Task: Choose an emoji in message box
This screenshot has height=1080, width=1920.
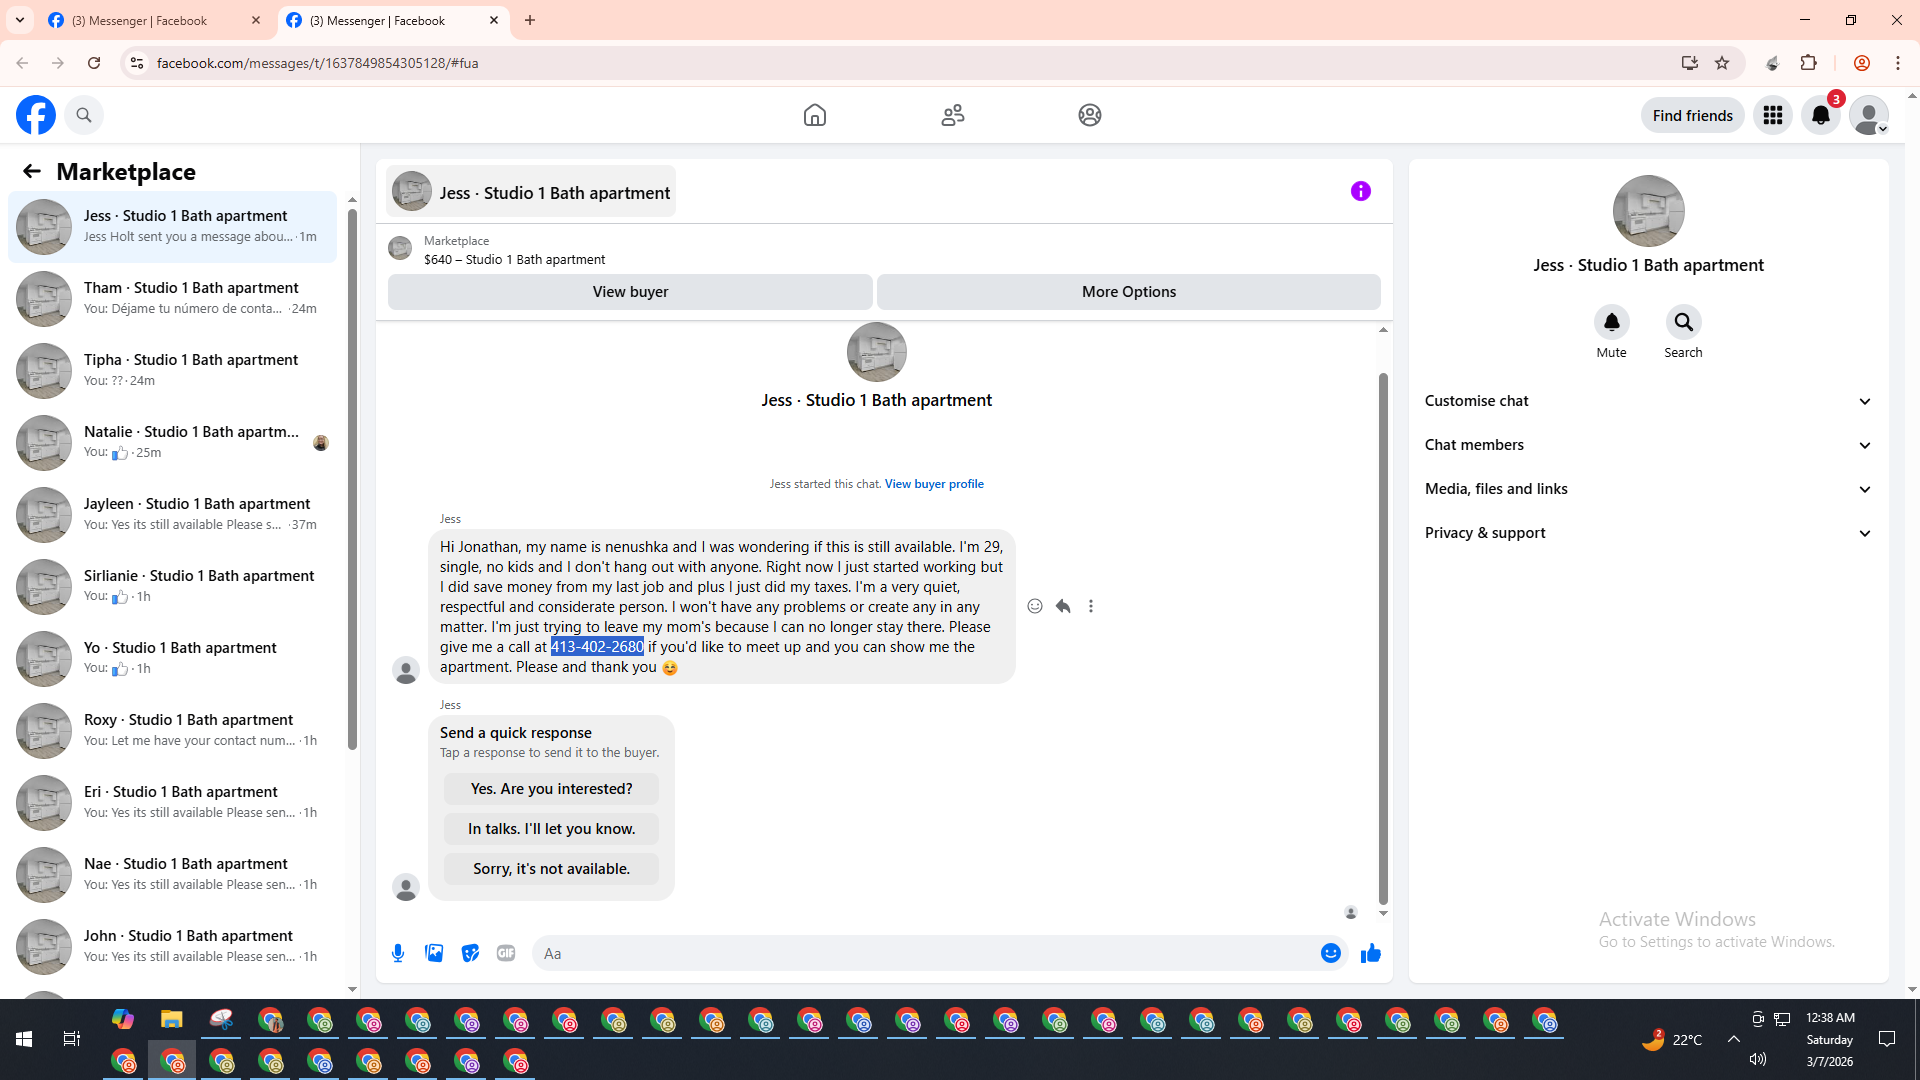Action: [1330, 953]
